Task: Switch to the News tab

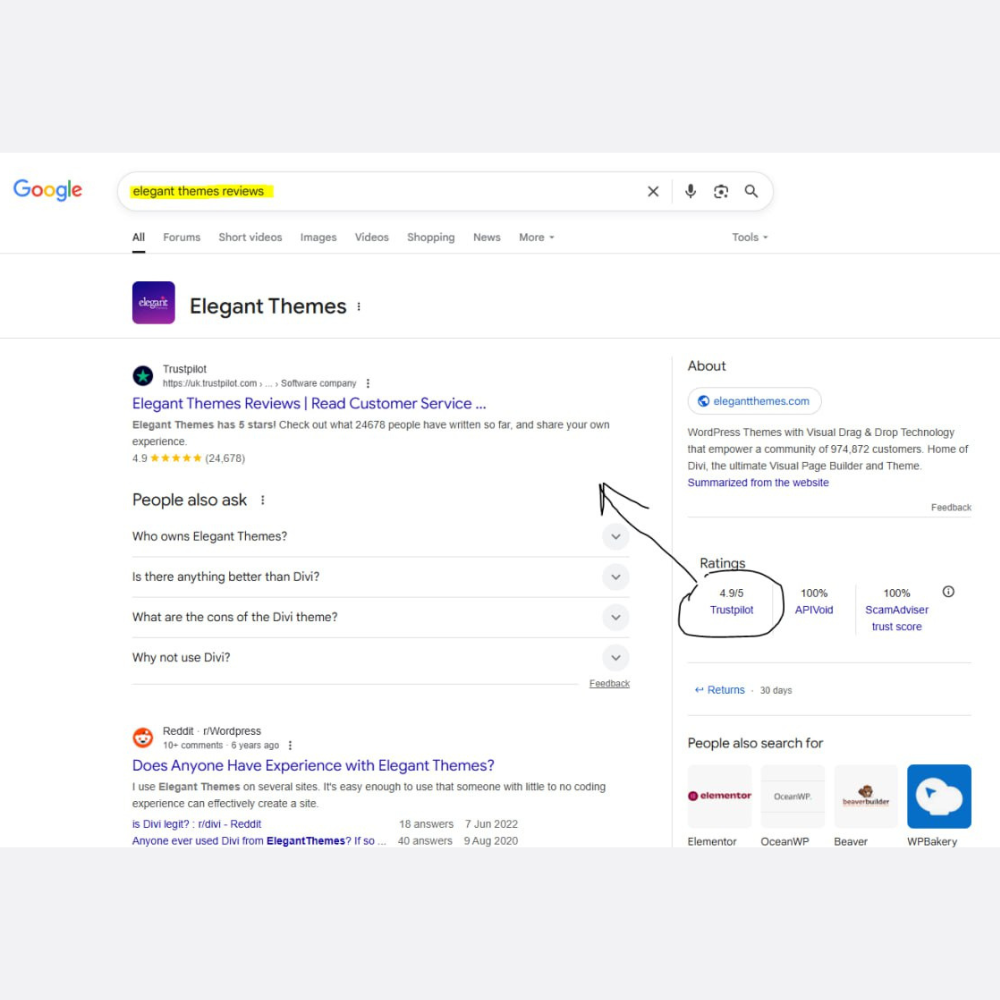Action: click(x=487, y=237)
